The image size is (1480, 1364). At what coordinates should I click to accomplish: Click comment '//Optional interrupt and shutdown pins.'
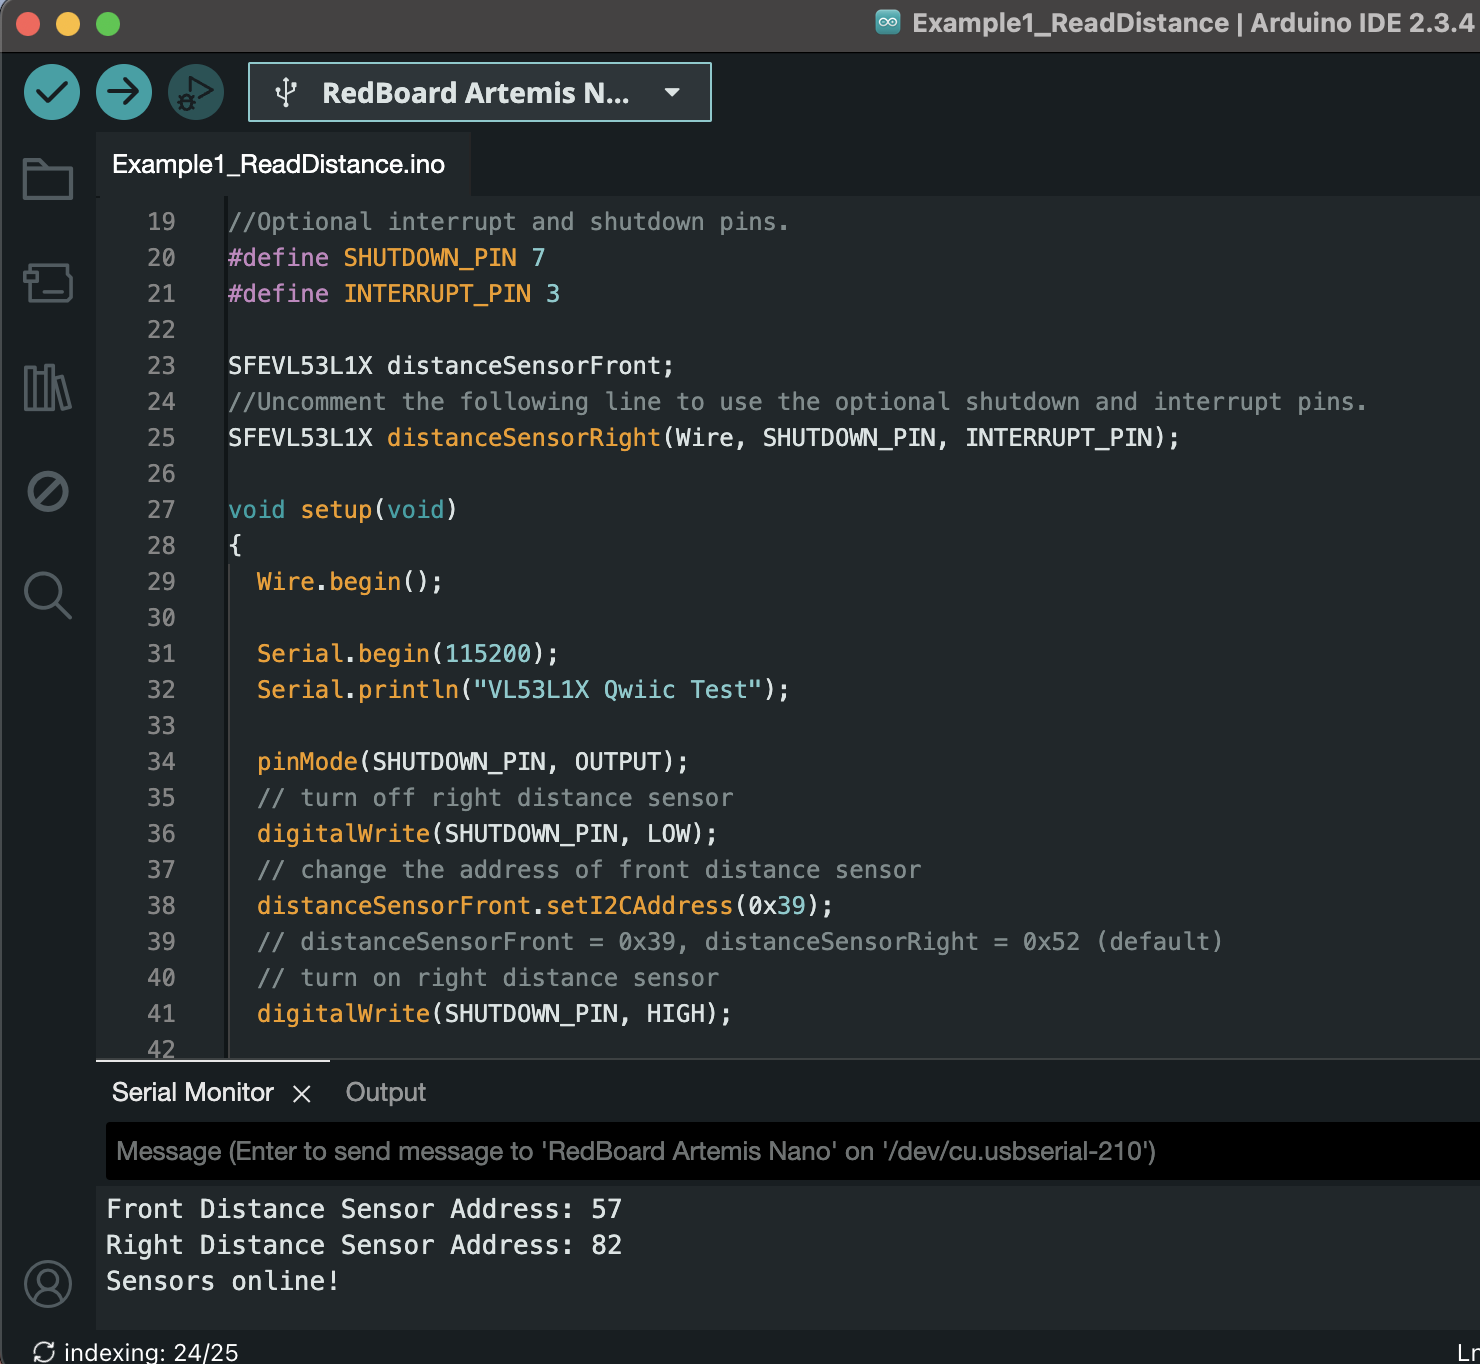(x=509, y=222)
